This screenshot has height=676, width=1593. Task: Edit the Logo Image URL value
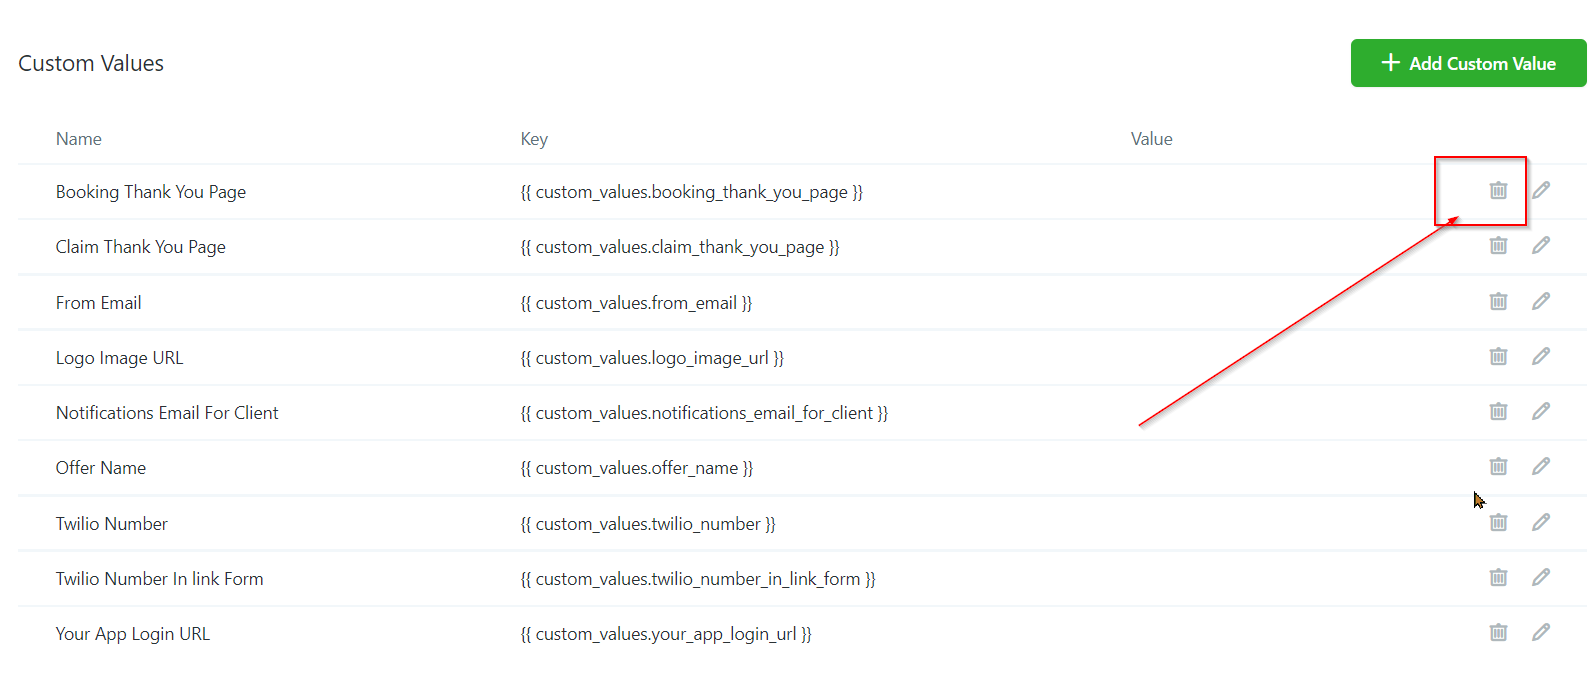1541,356
